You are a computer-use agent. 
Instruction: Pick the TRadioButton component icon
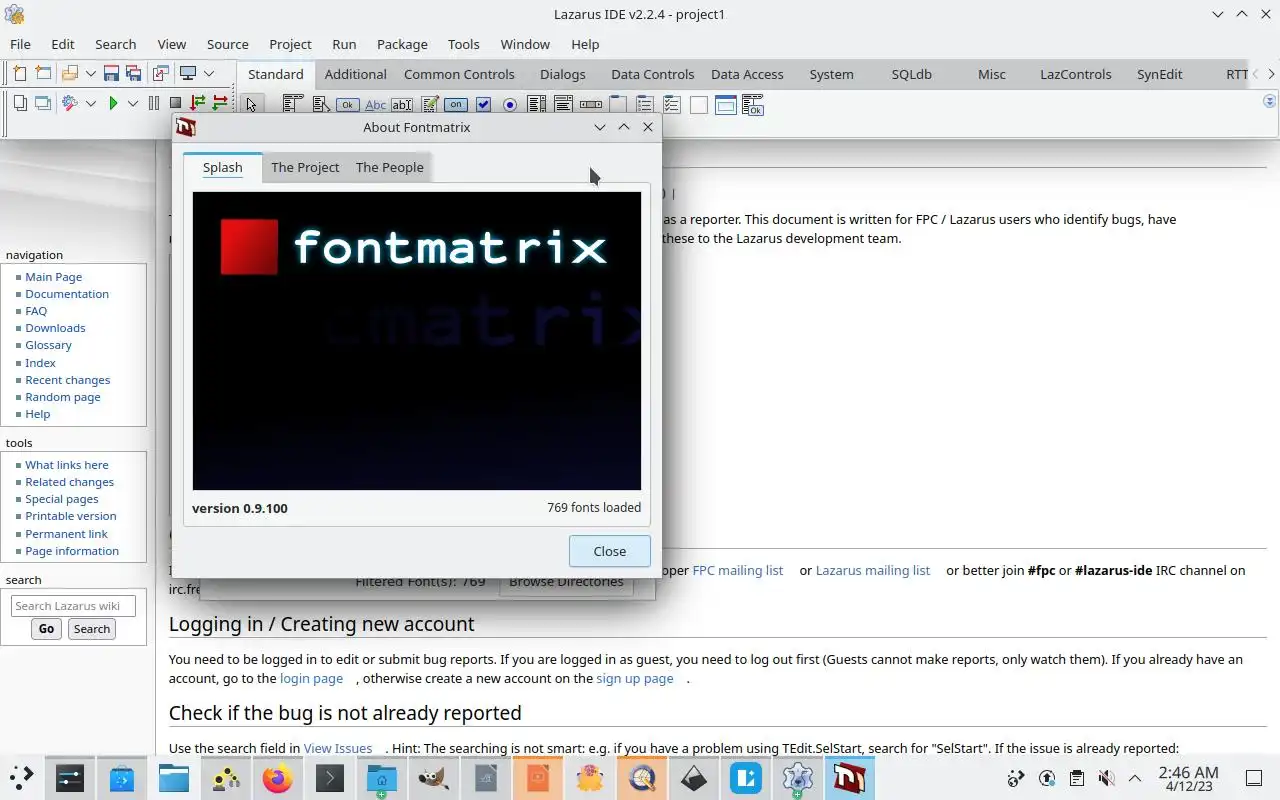coord(510,104)
